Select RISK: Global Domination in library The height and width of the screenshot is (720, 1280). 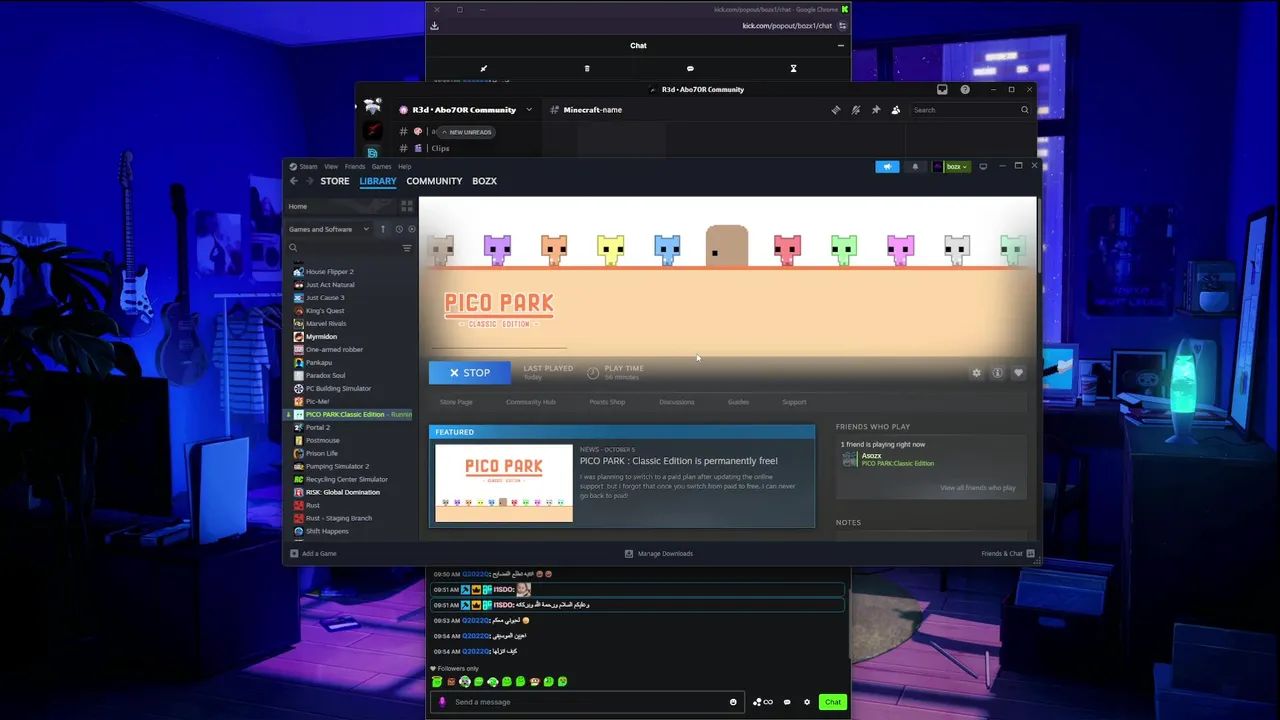coord(342,493)
